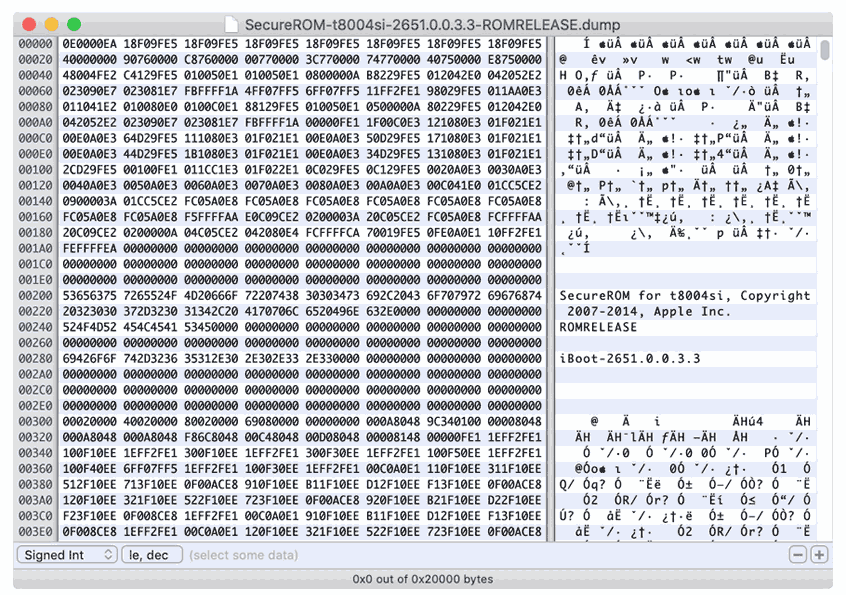The width and height of the screenshot is (846, 595).
Task: Select hex word F23F10EE at offset 003C0
Action: coord(90,516)
